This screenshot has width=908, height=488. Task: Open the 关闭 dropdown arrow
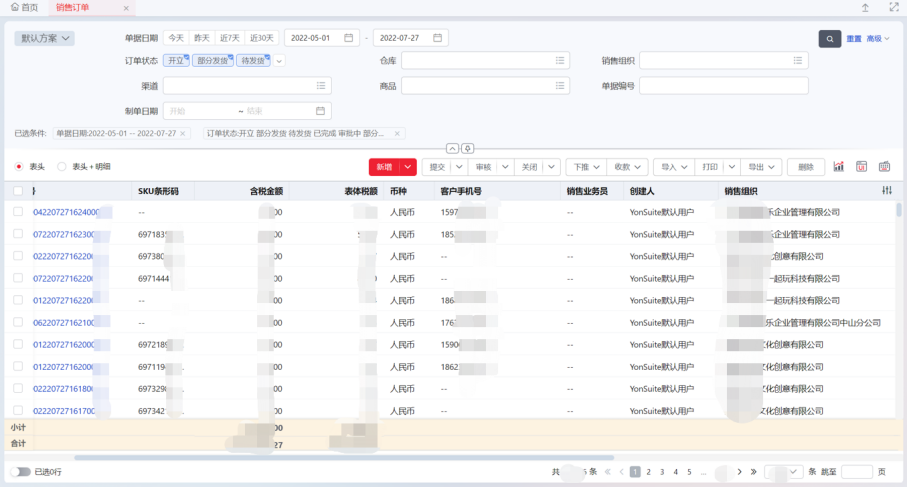point(551,167)
